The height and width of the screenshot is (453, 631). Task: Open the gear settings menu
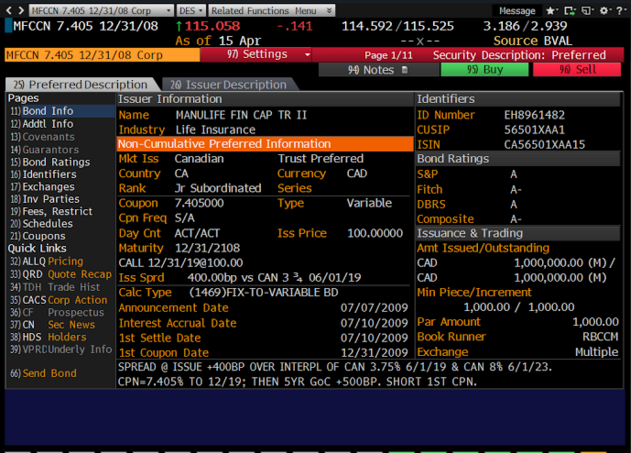pyautogui.click(x=605, y=11)
